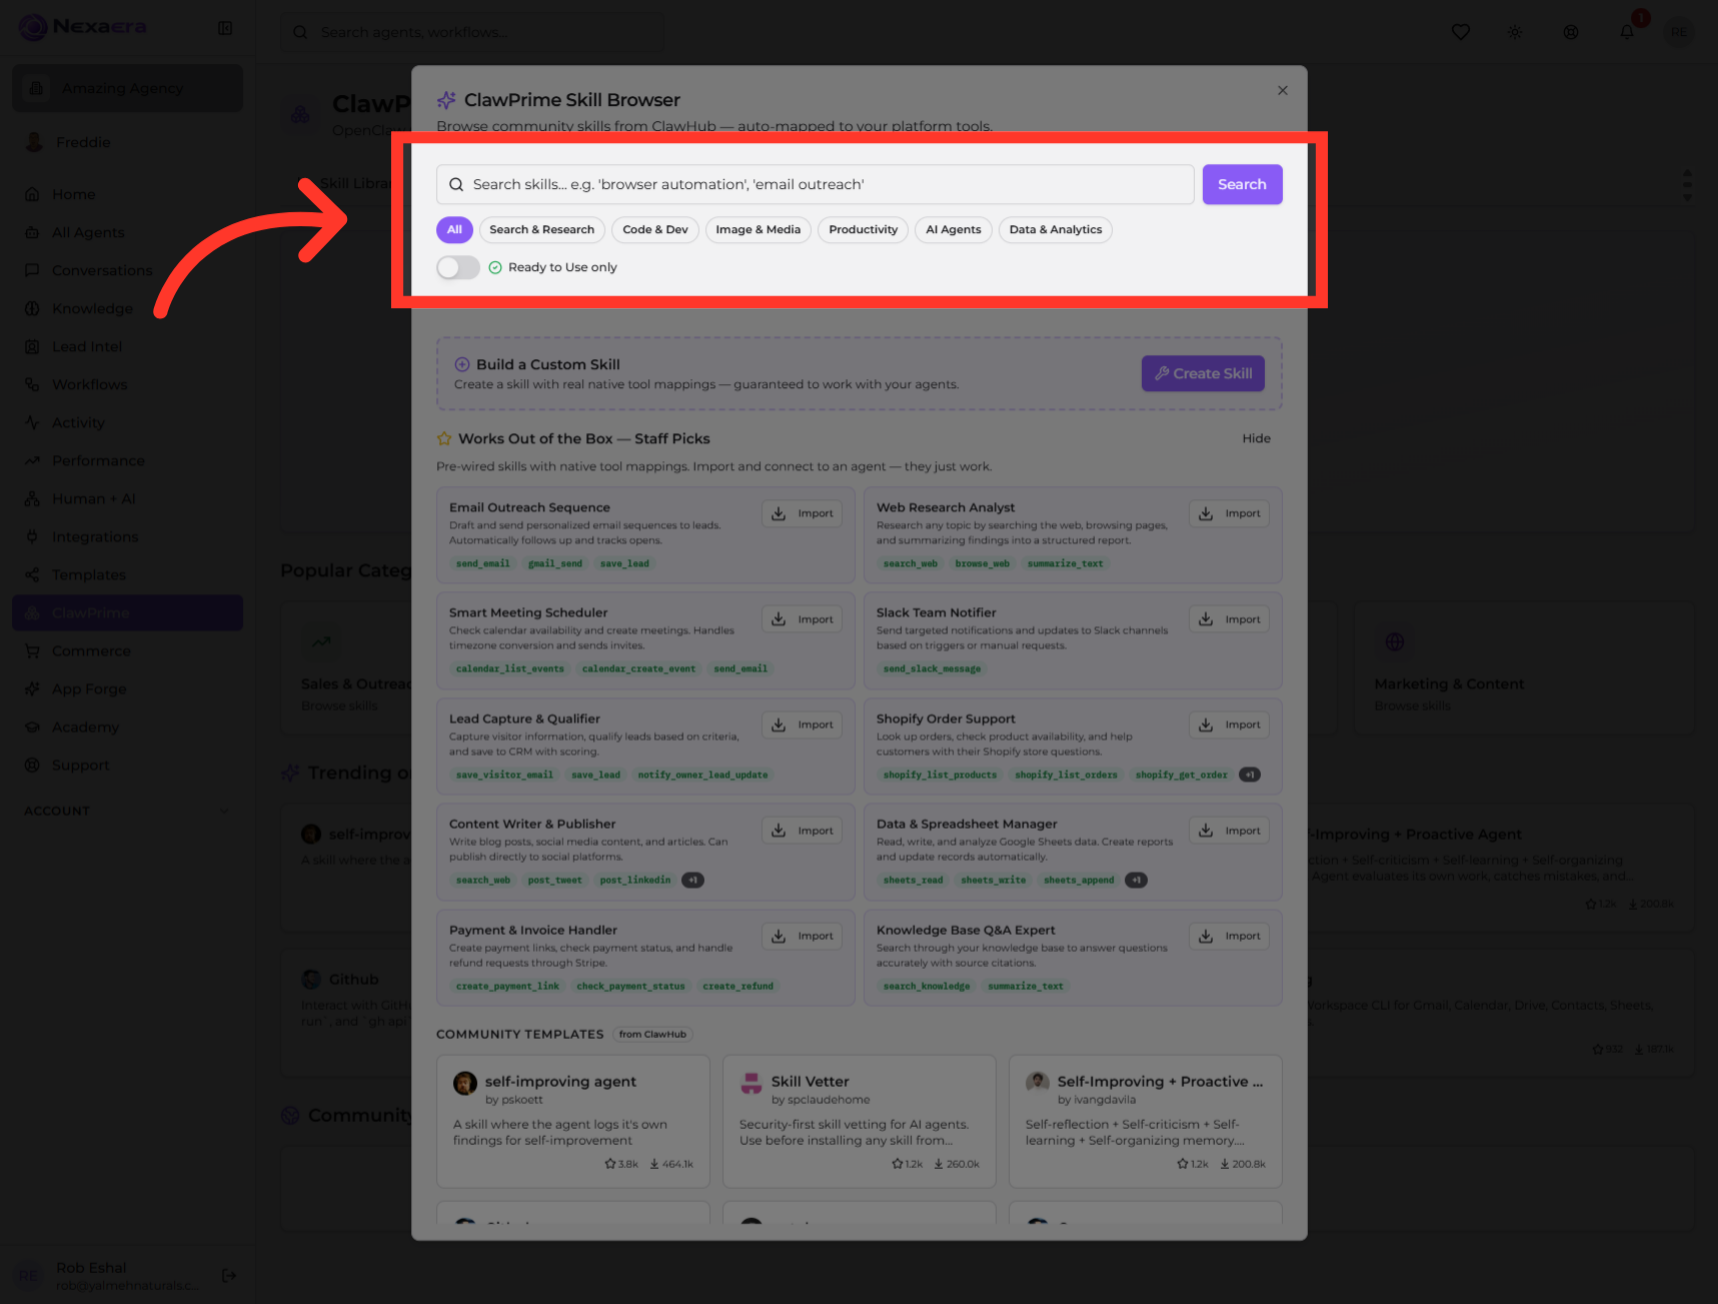Import the Data & Spreadsheet Manager skill
1718x1304 pixels.
(1229, 831)
